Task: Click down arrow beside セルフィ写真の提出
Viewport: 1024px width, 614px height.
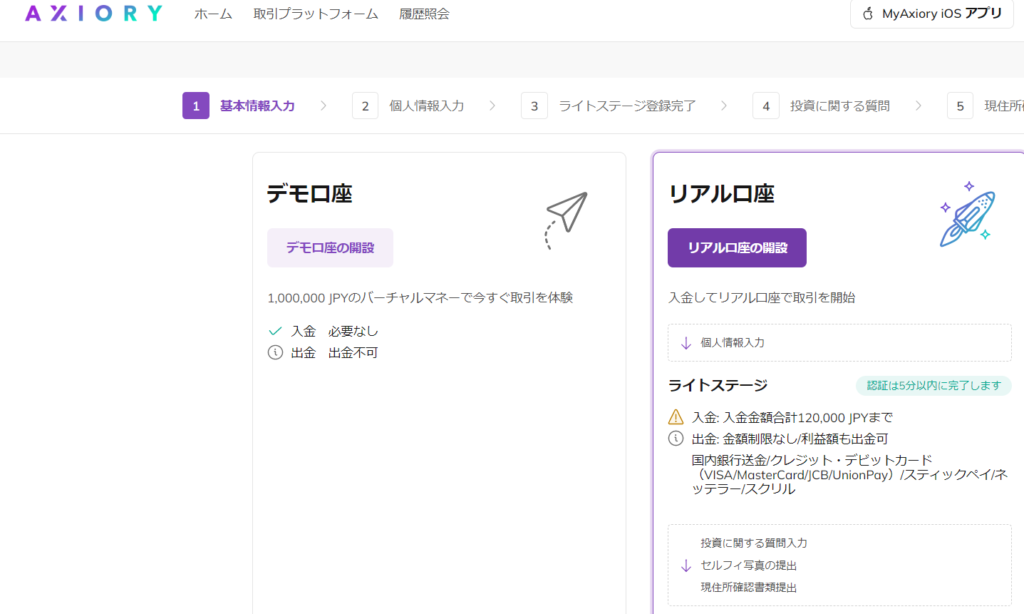Action: point(686,566)
